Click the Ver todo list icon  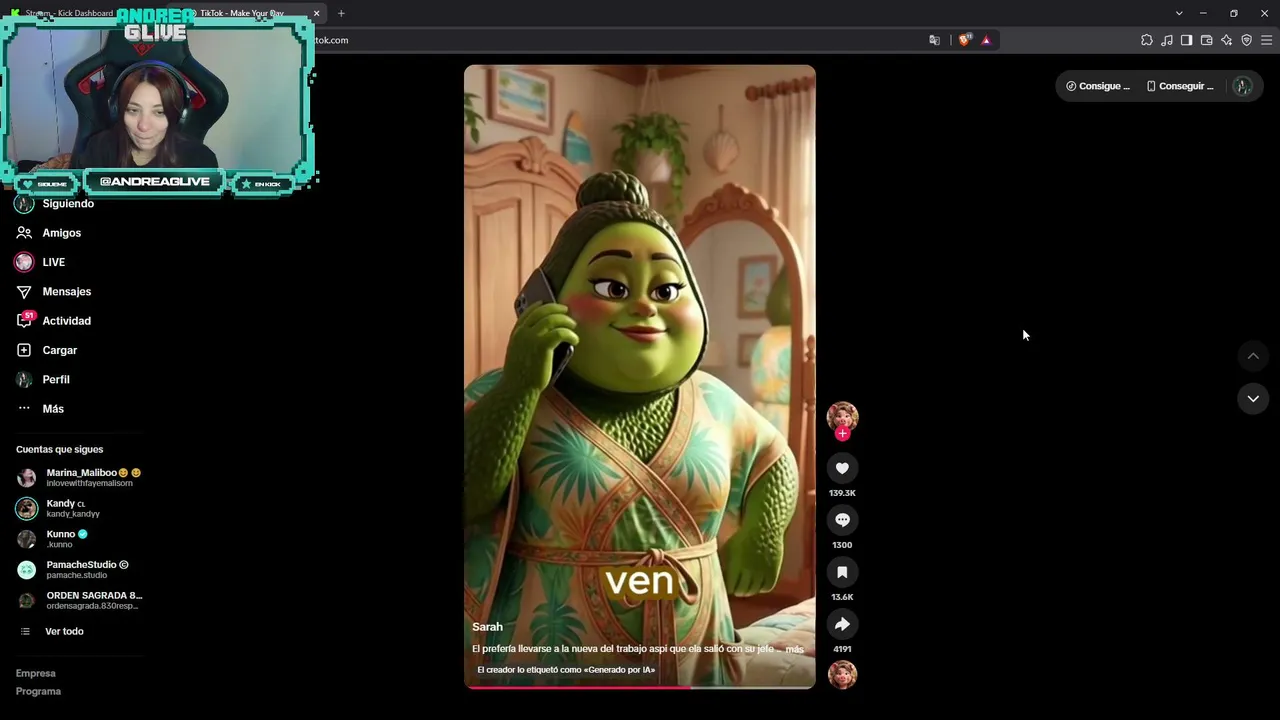point(25,632)
